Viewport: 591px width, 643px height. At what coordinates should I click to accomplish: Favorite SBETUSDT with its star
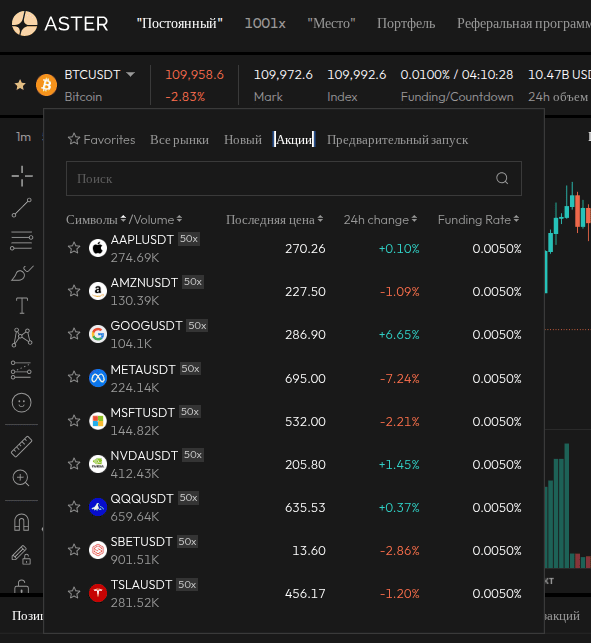74,550
